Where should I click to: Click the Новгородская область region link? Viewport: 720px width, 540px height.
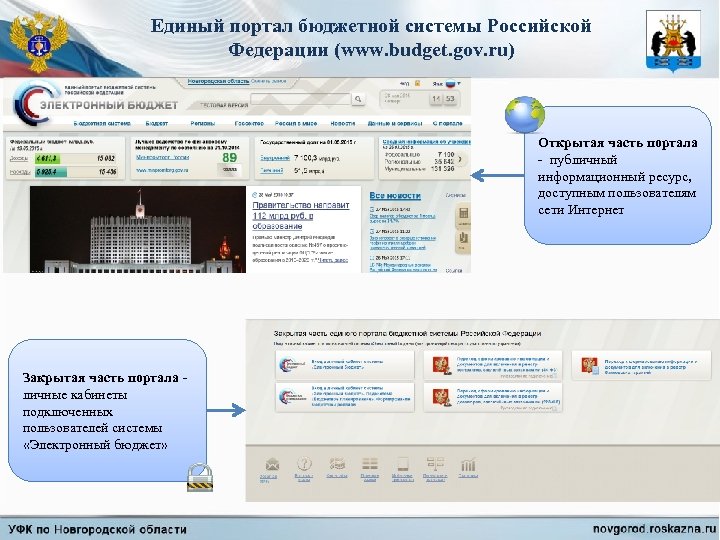[x=218, y=81]
